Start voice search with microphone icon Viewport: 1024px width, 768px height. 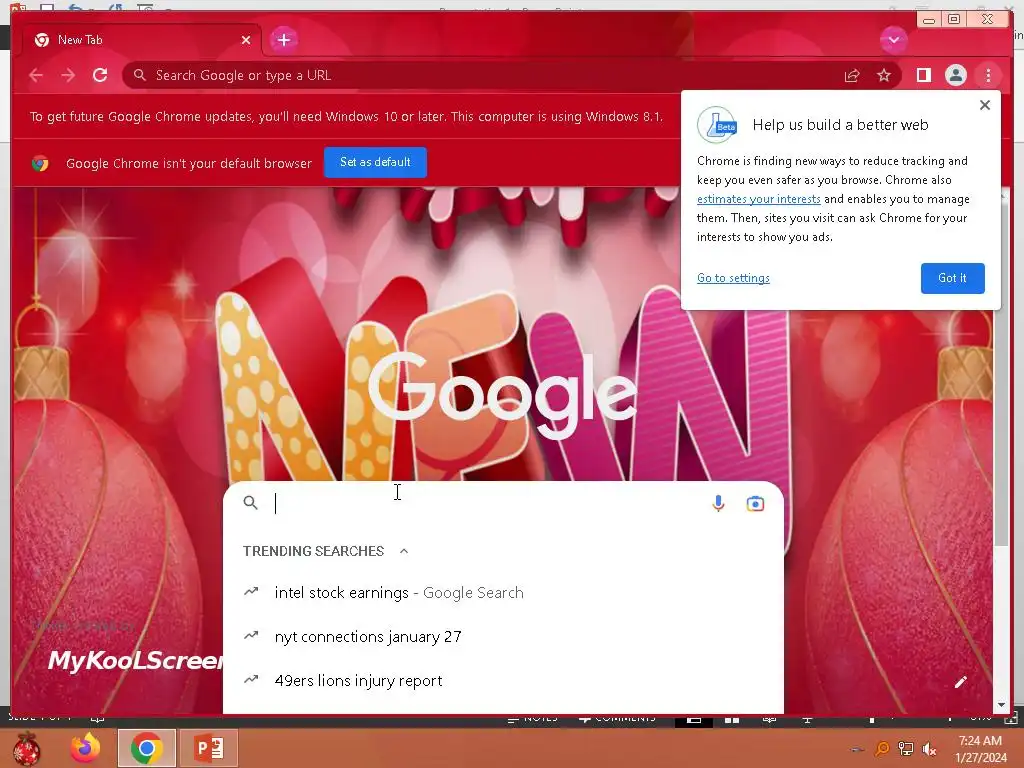tap(718, 504)
